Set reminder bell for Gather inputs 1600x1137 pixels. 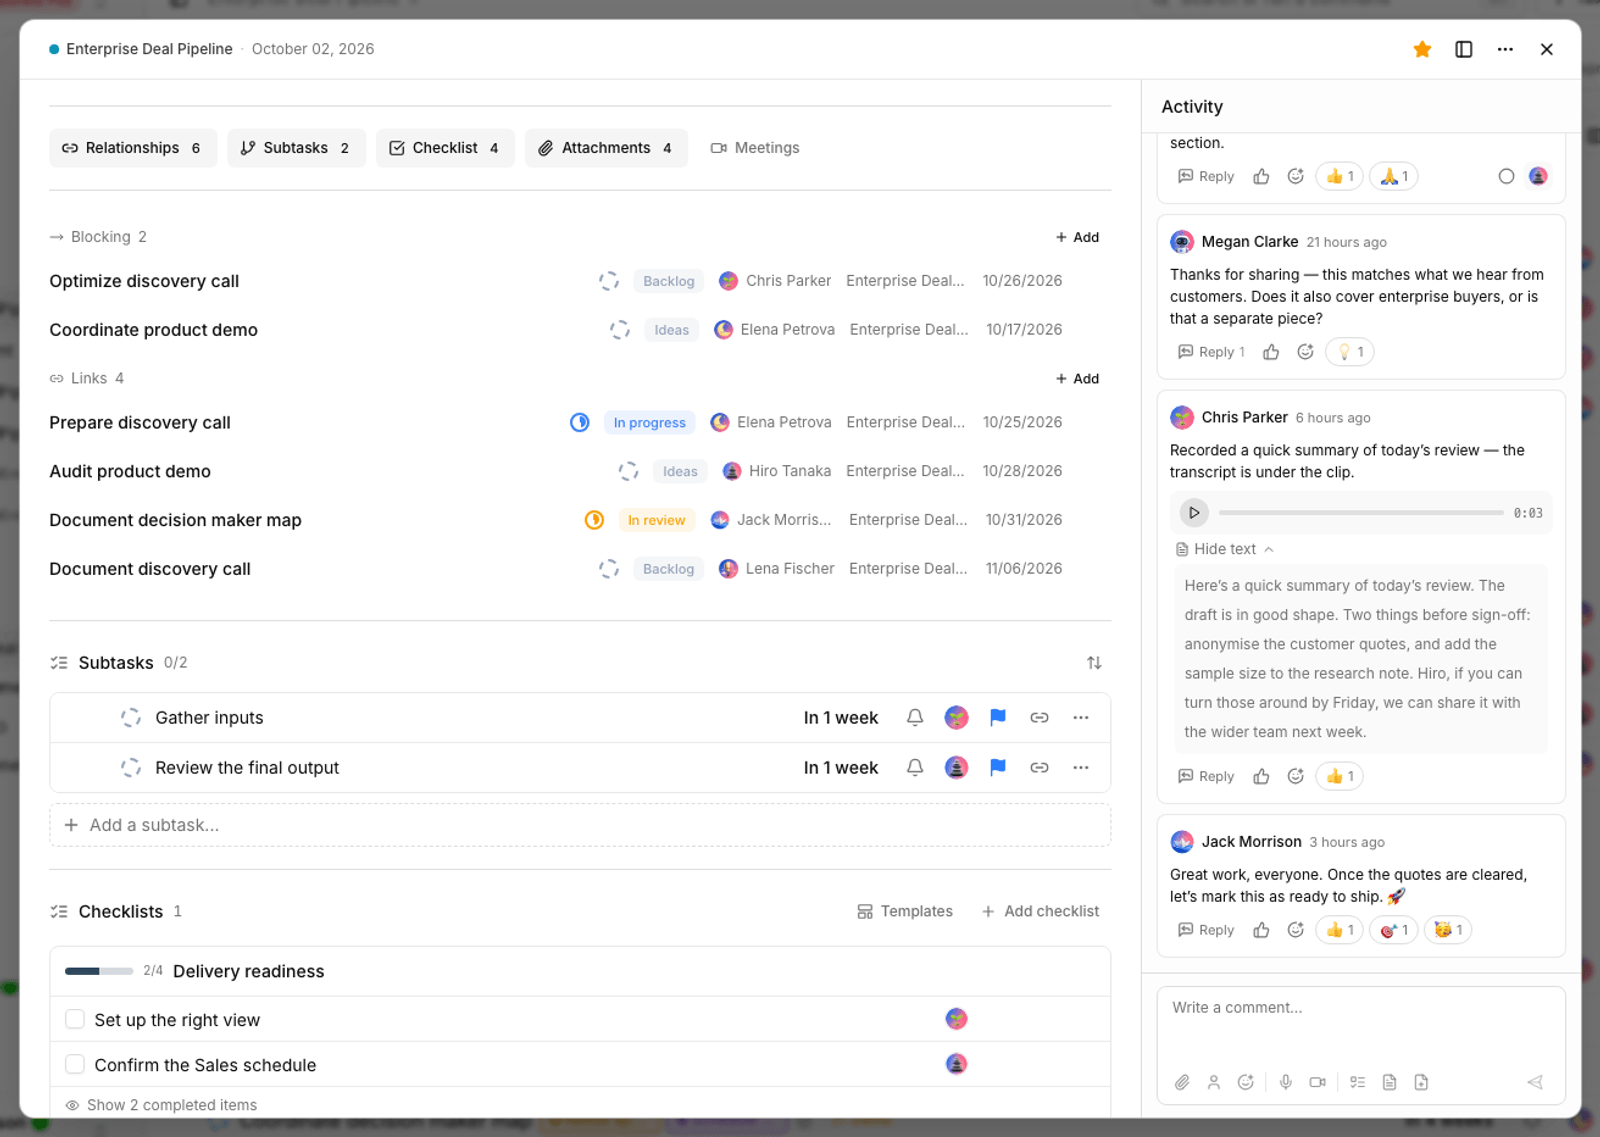[x=915, y=718]
